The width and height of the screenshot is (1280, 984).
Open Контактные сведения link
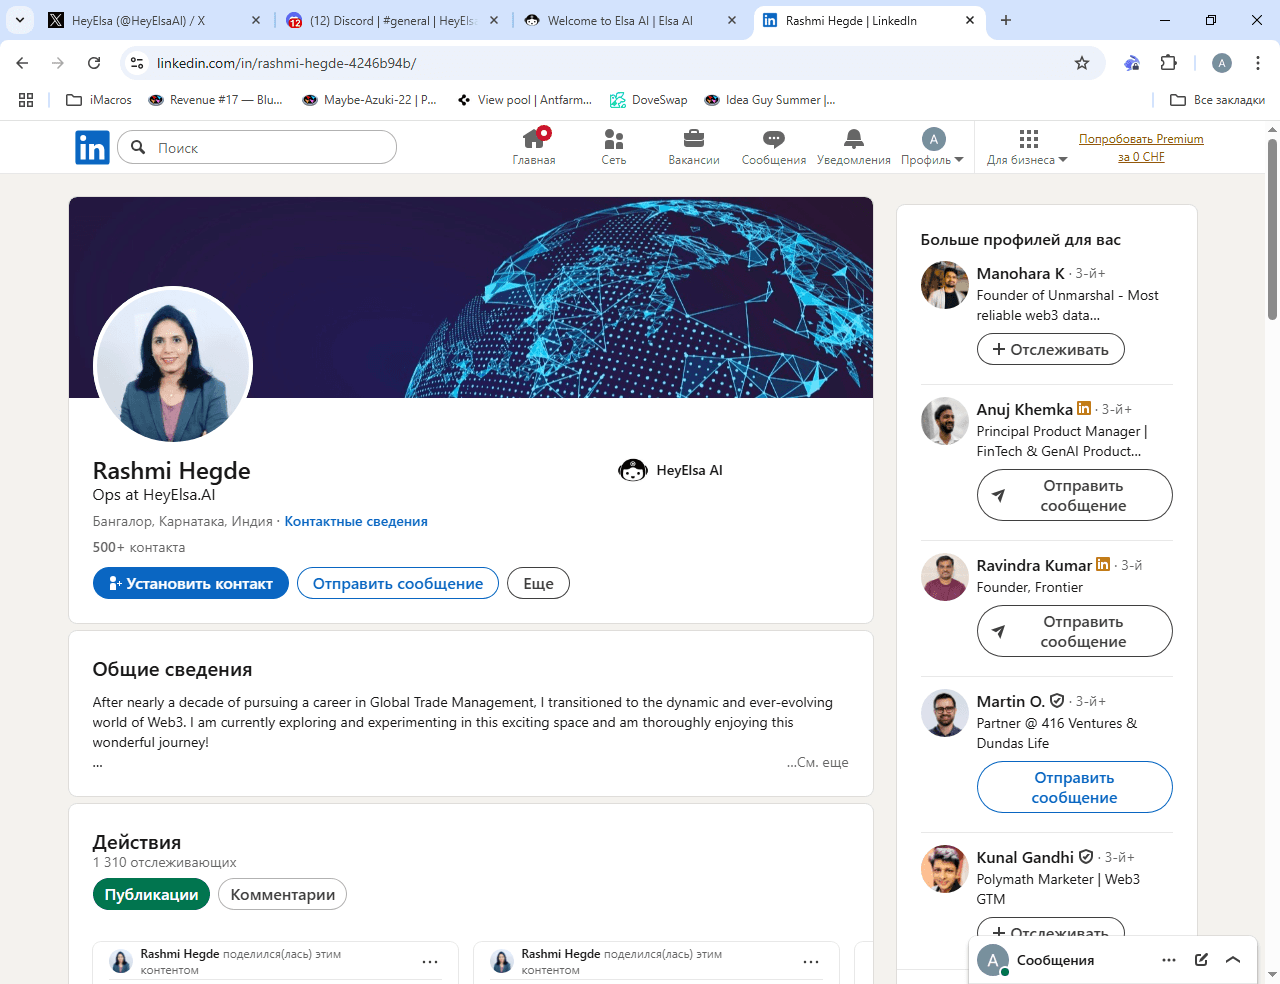(x=356, y=521)
